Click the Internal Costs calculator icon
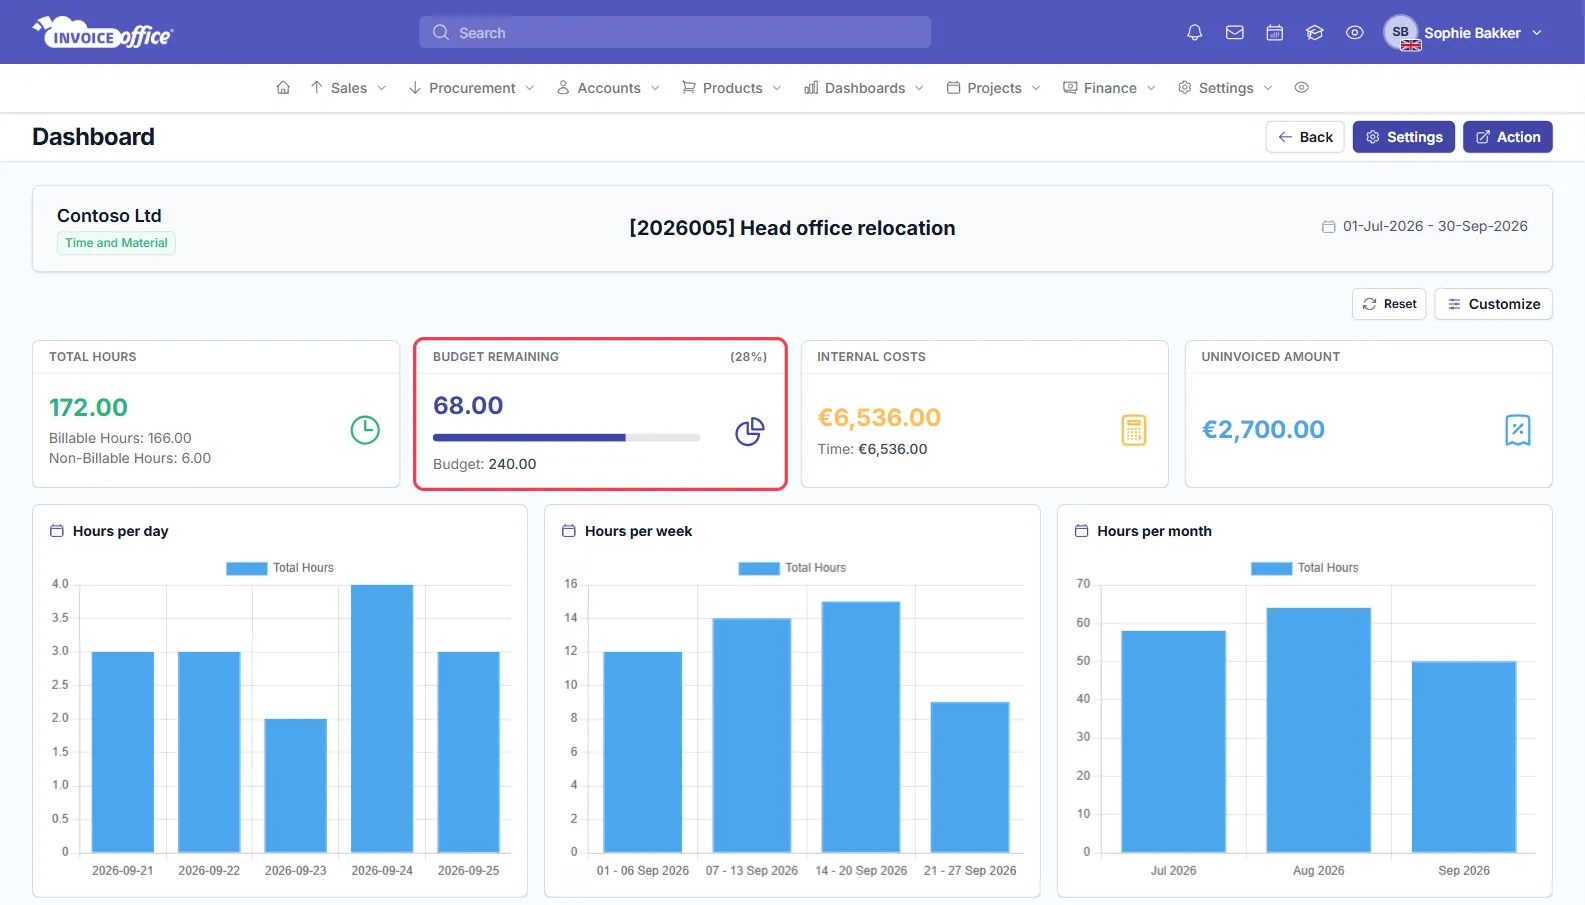Screen dimensions: 1585x905 click(1134, 430)
